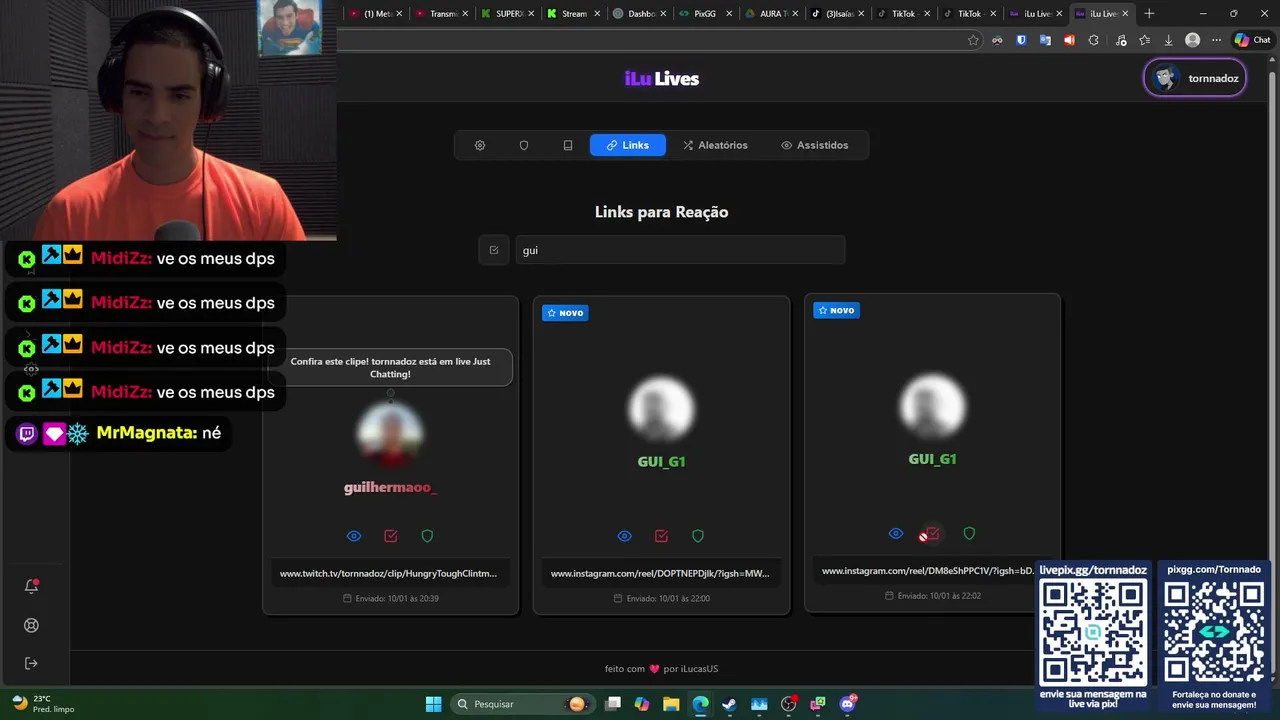Open Task View on the taskbar
The height and width of the screenshot is (720, 1280).
pos(613,704)
